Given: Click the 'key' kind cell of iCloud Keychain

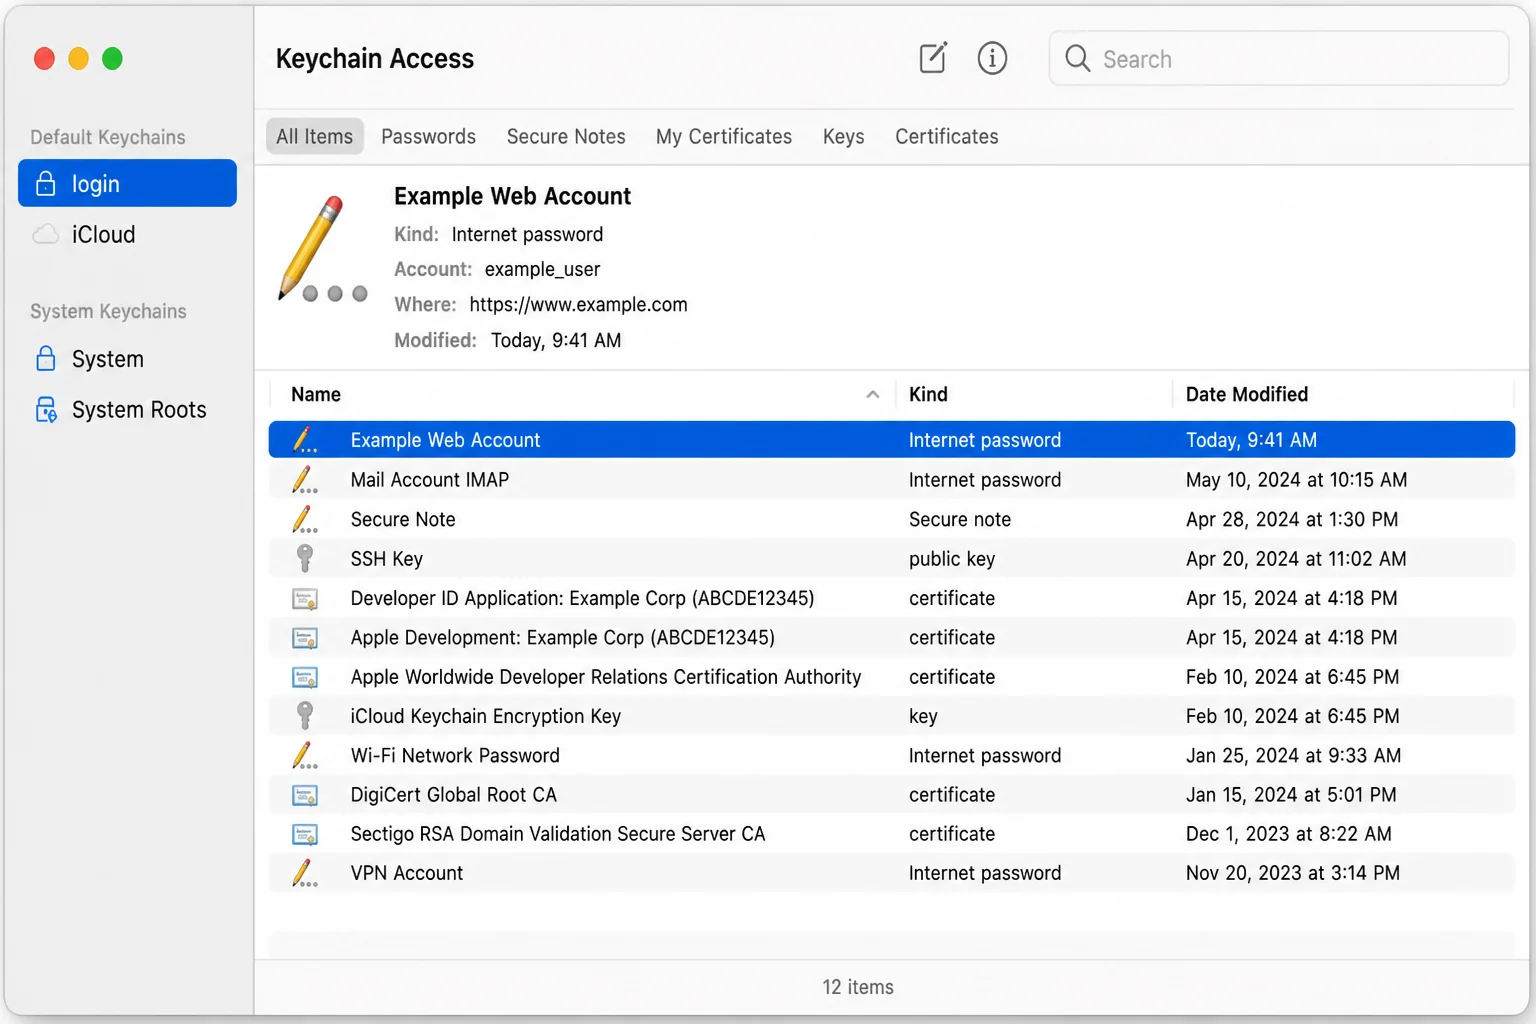Looking at the screenshot, I should pos(922,716).
